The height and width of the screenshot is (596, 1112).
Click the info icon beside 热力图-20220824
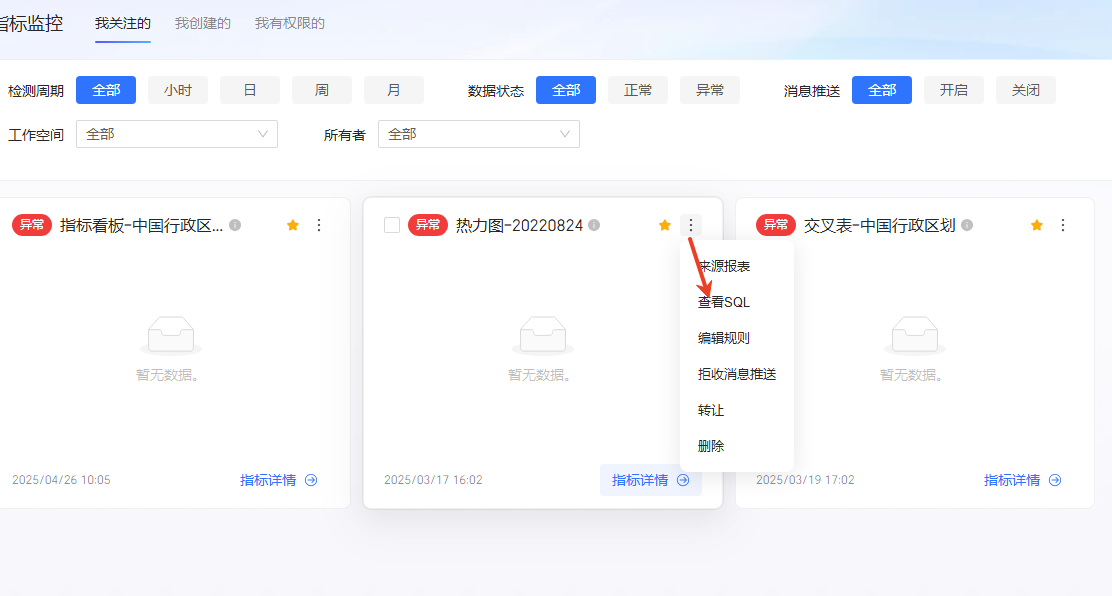click(x=594, y=225)
